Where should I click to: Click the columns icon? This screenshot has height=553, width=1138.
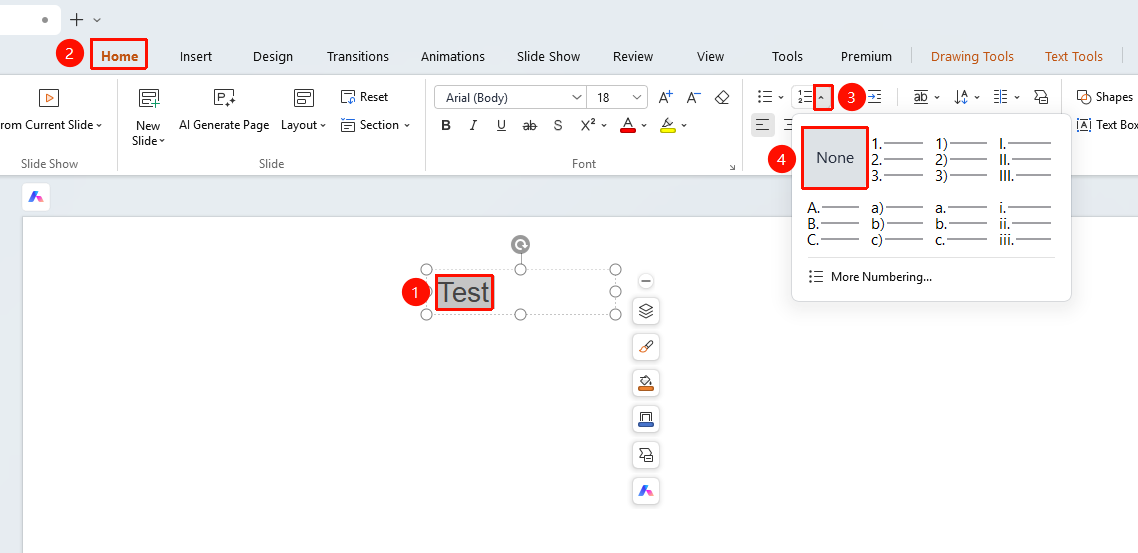[1001, 97]
